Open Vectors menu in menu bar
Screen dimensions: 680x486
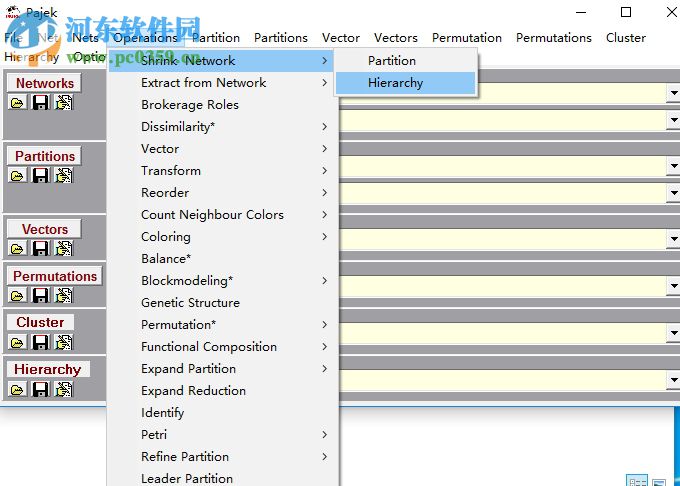click(396, 38)
